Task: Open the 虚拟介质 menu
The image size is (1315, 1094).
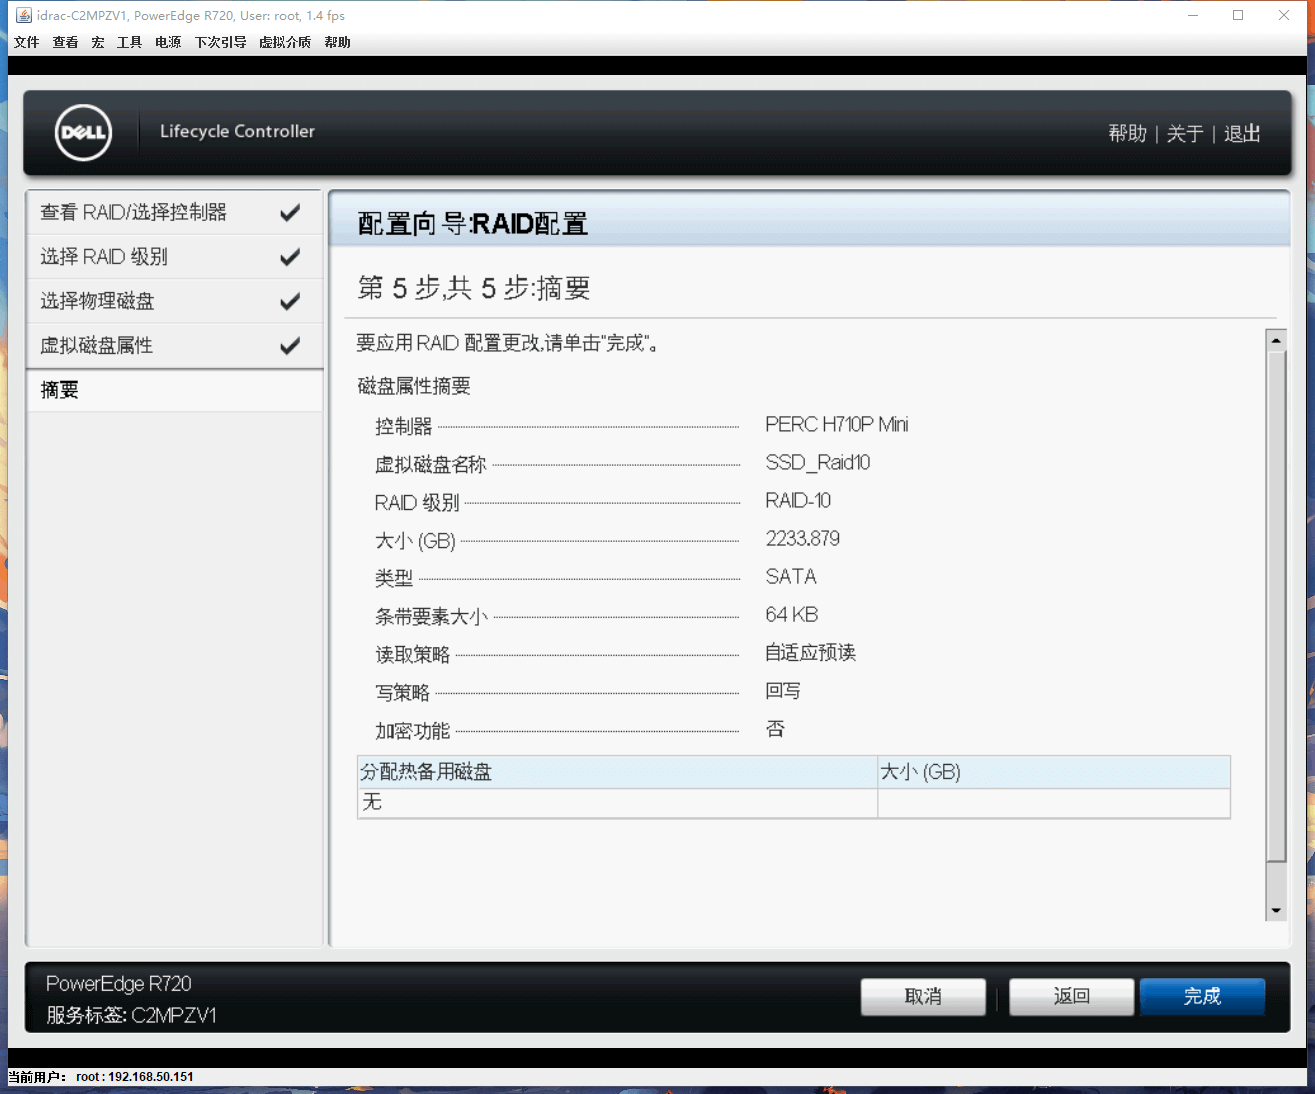Action: coord(285,42)
